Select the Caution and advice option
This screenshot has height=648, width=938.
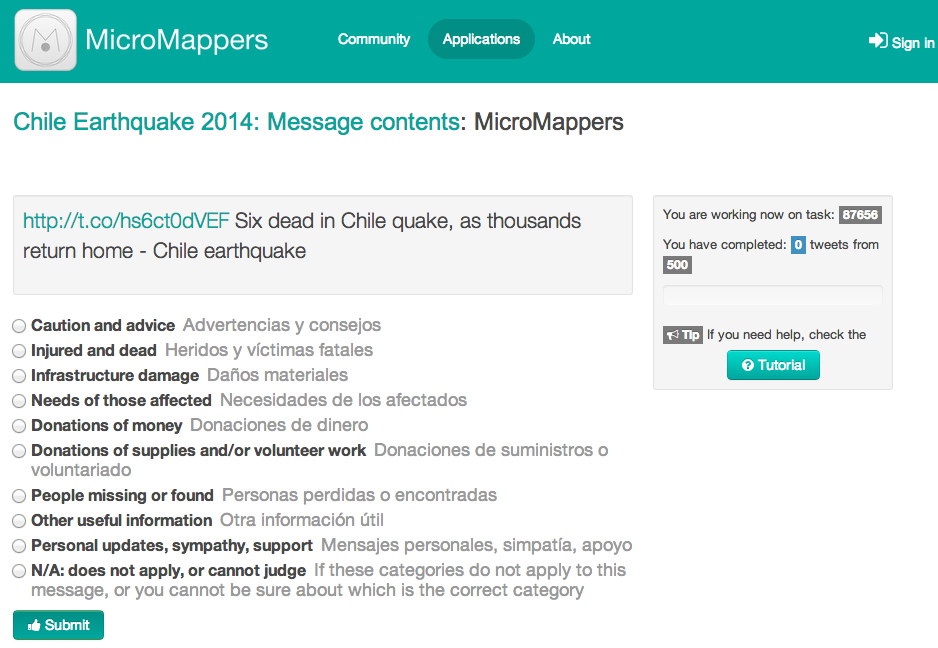tap(19, 326)
